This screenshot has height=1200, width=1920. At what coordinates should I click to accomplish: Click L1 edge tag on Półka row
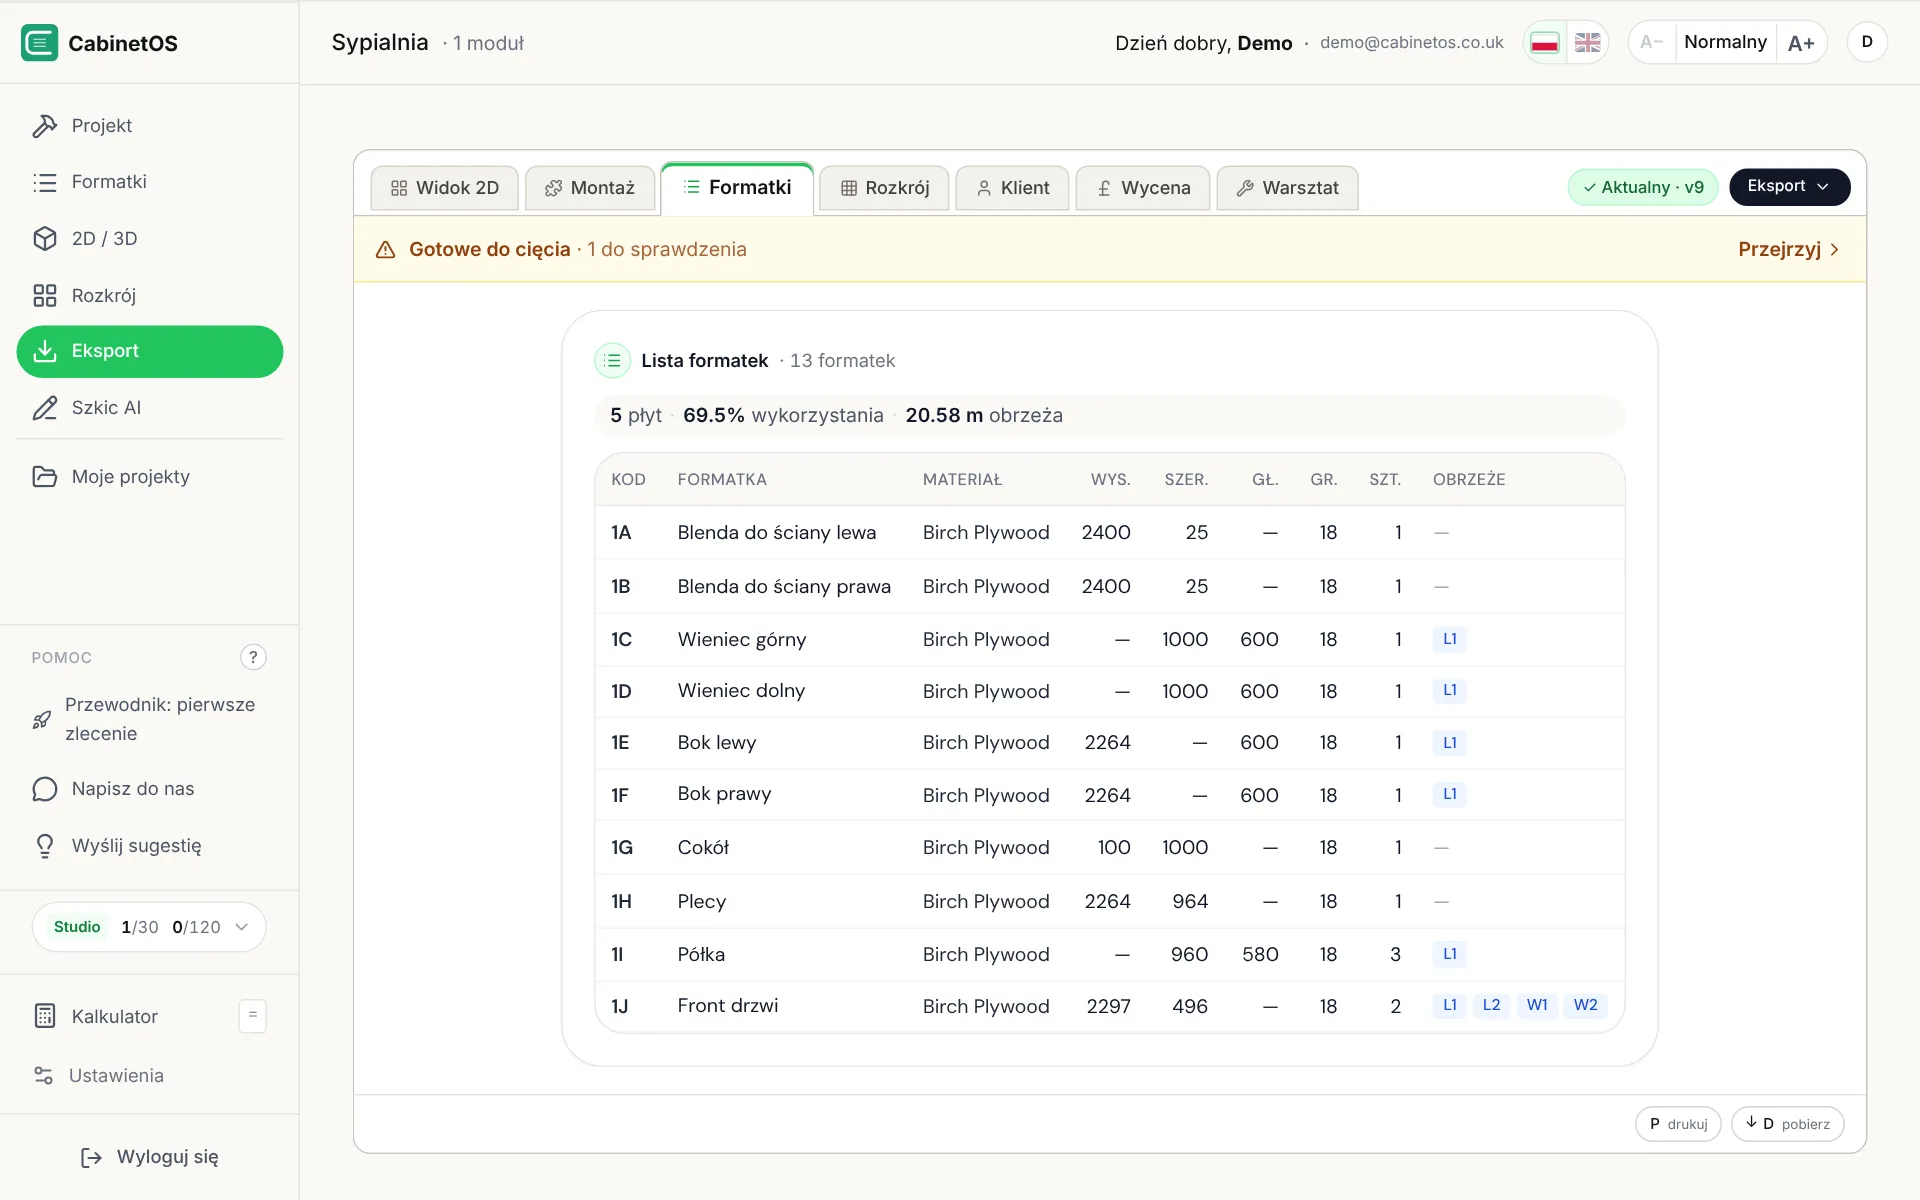1450,954
